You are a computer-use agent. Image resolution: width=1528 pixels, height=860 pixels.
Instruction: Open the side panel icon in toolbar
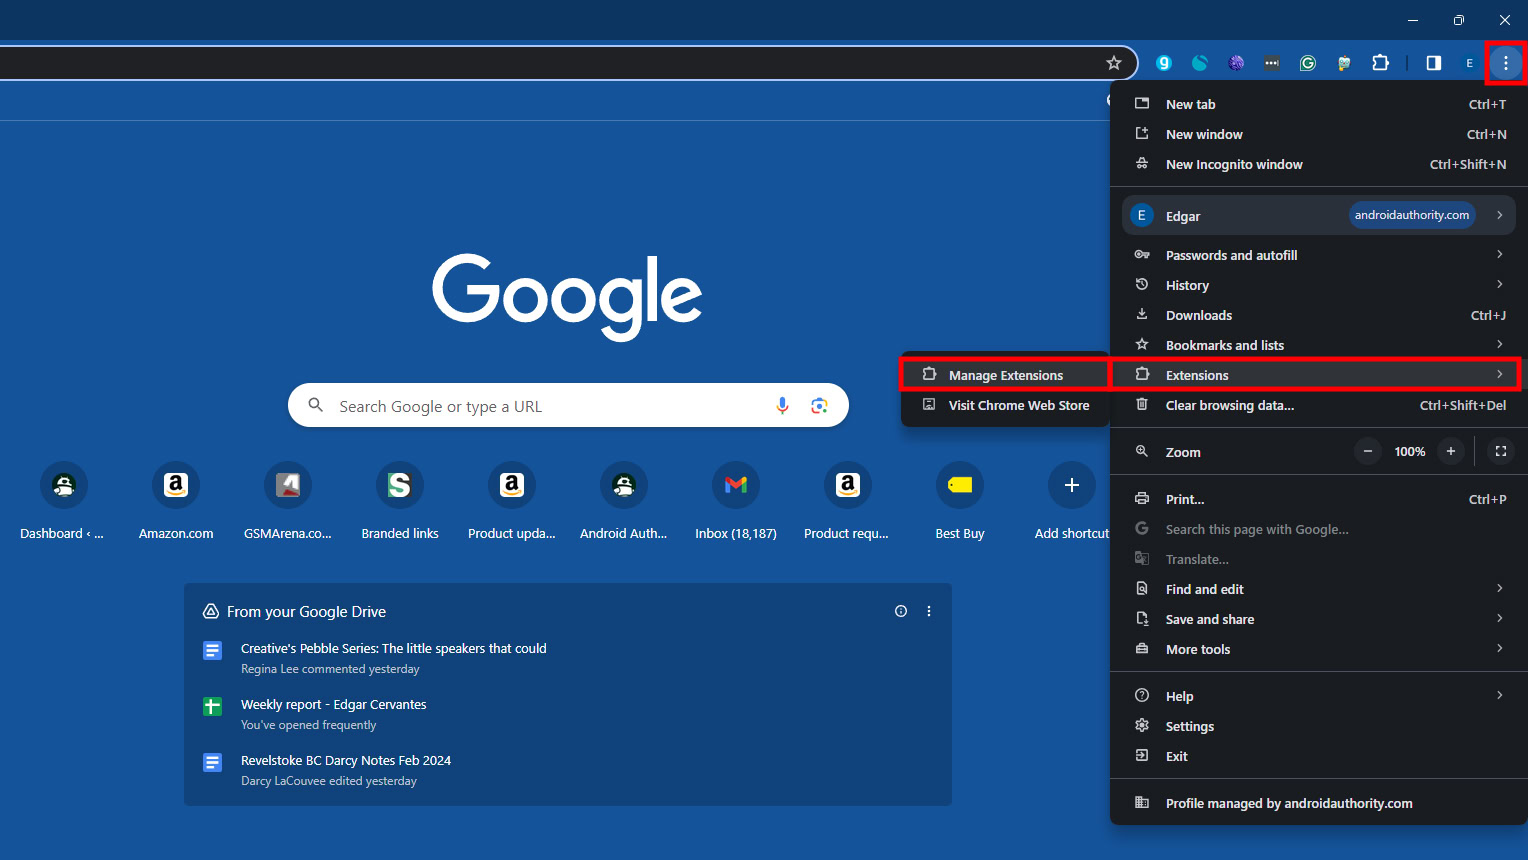click(1433, 63)
